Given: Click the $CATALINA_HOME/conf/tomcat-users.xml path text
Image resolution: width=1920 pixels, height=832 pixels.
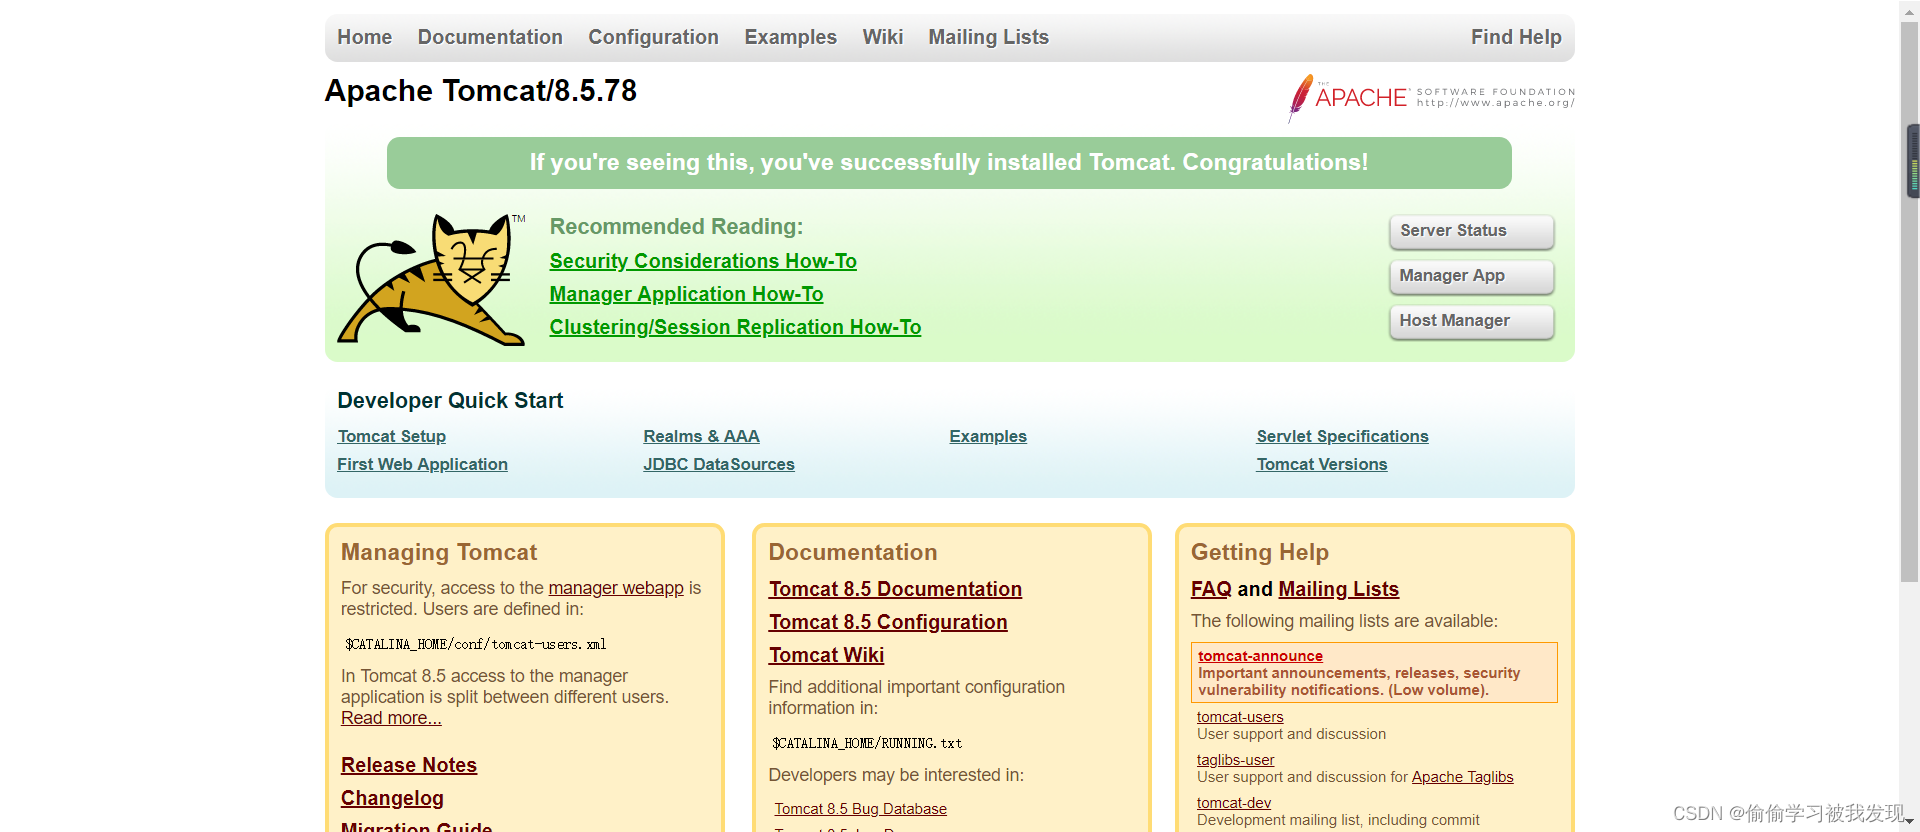Looking at the screenshot, I should [476, 644].
